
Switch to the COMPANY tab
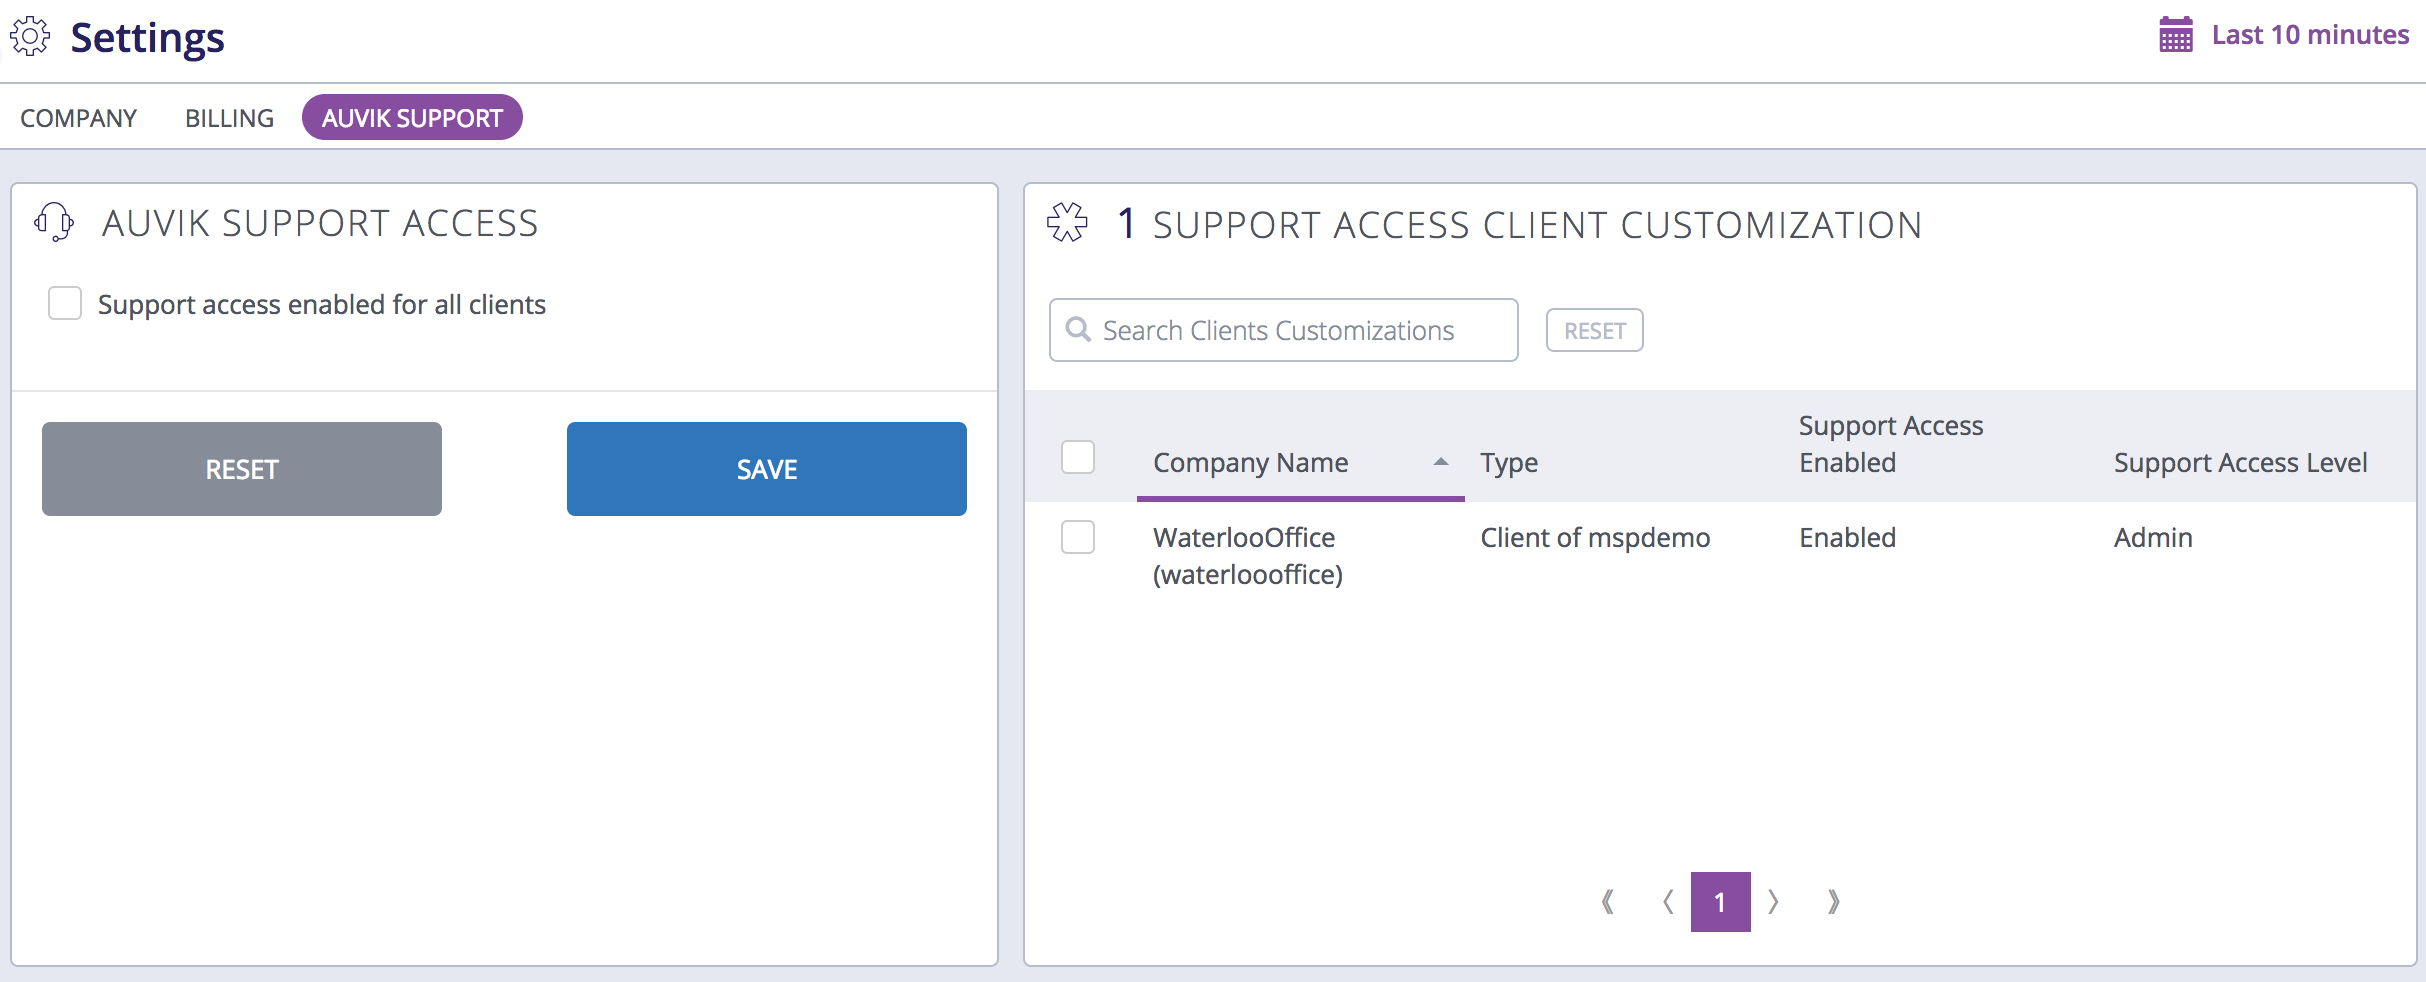click(80, 117)
